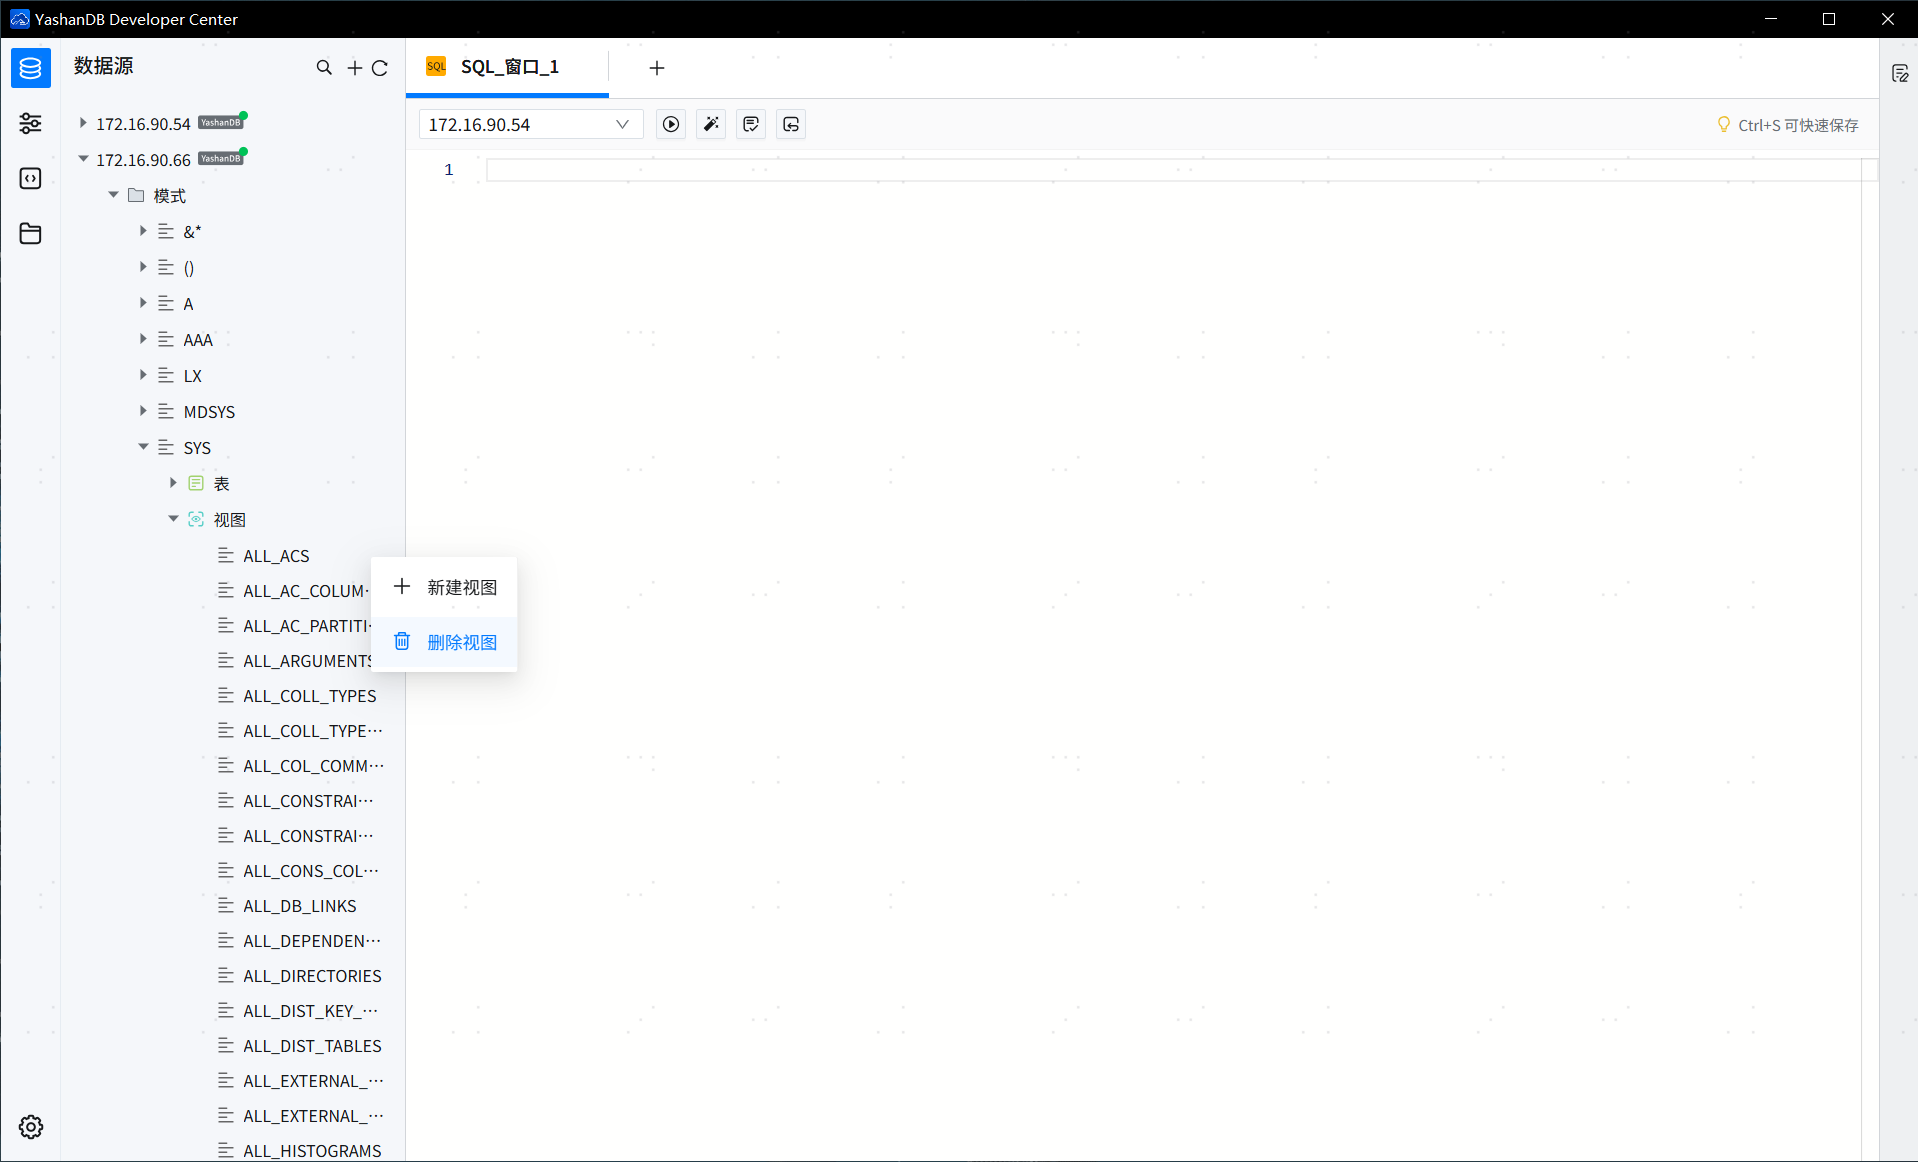1918x1162 pixels.
Task: Open the code snippets sidebar icon
Action: (x=30, y=178)
